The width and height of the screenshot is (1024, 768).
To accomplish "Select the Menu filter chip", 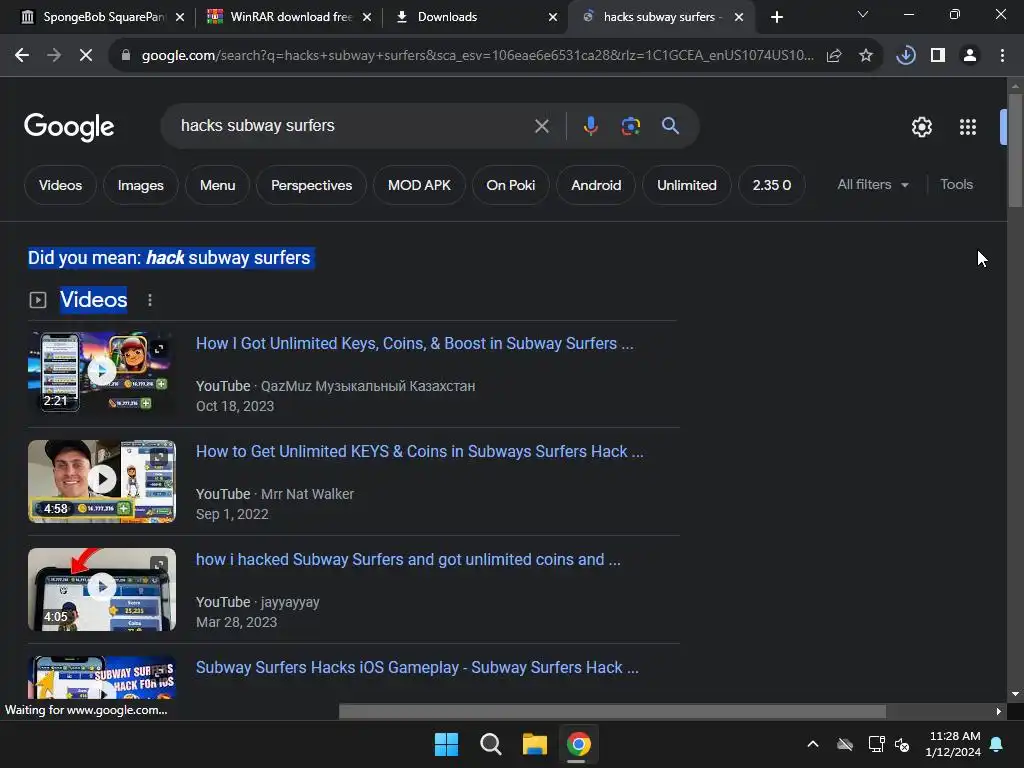I will (x=217, y=185).
